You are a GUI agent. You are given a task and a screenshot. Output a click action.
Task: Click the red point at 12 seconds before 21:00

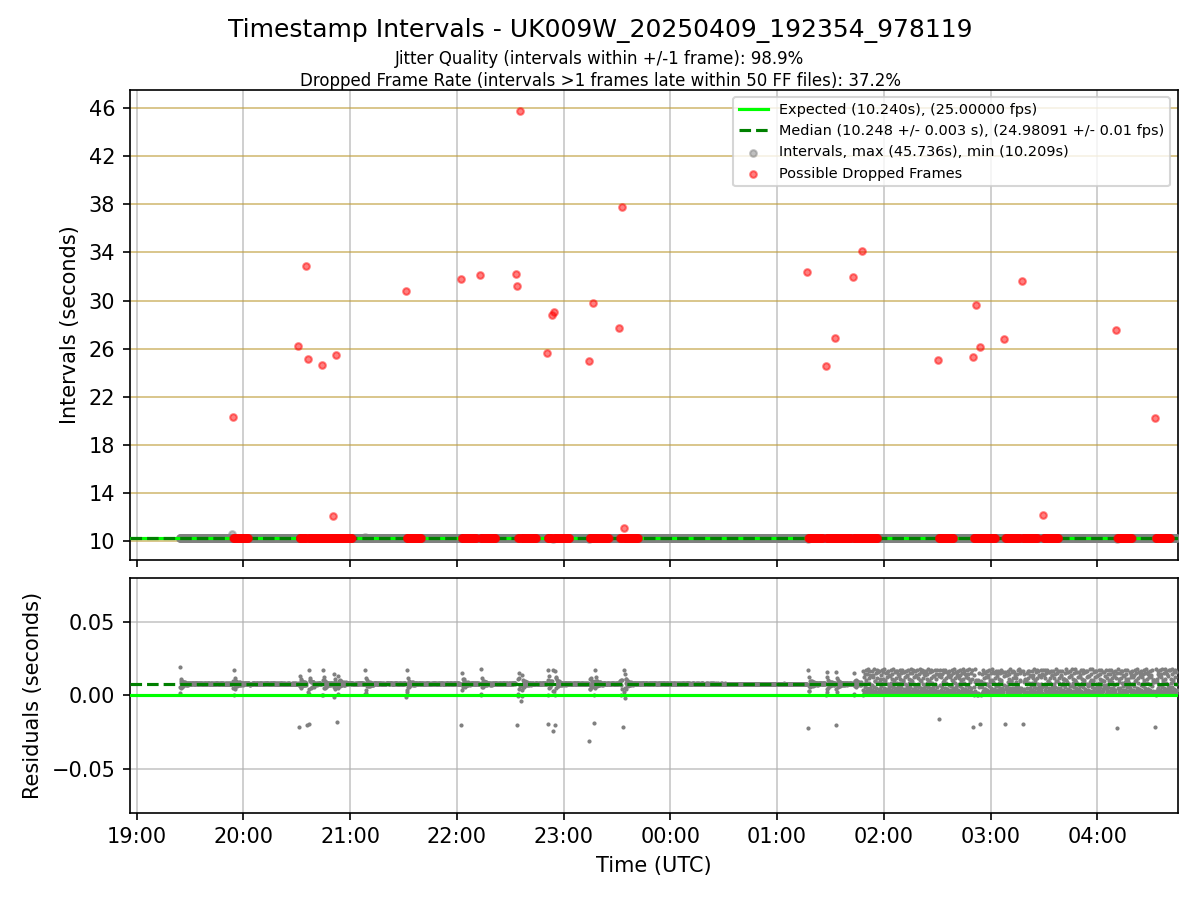[333, 516]
